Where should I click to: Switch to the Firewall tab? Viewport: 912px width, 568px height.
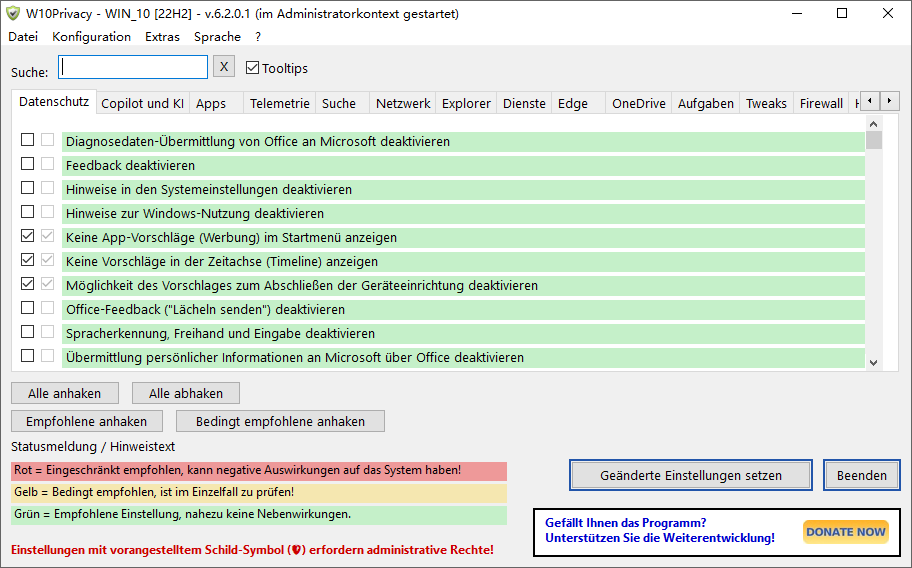click(x=821, y=103)
